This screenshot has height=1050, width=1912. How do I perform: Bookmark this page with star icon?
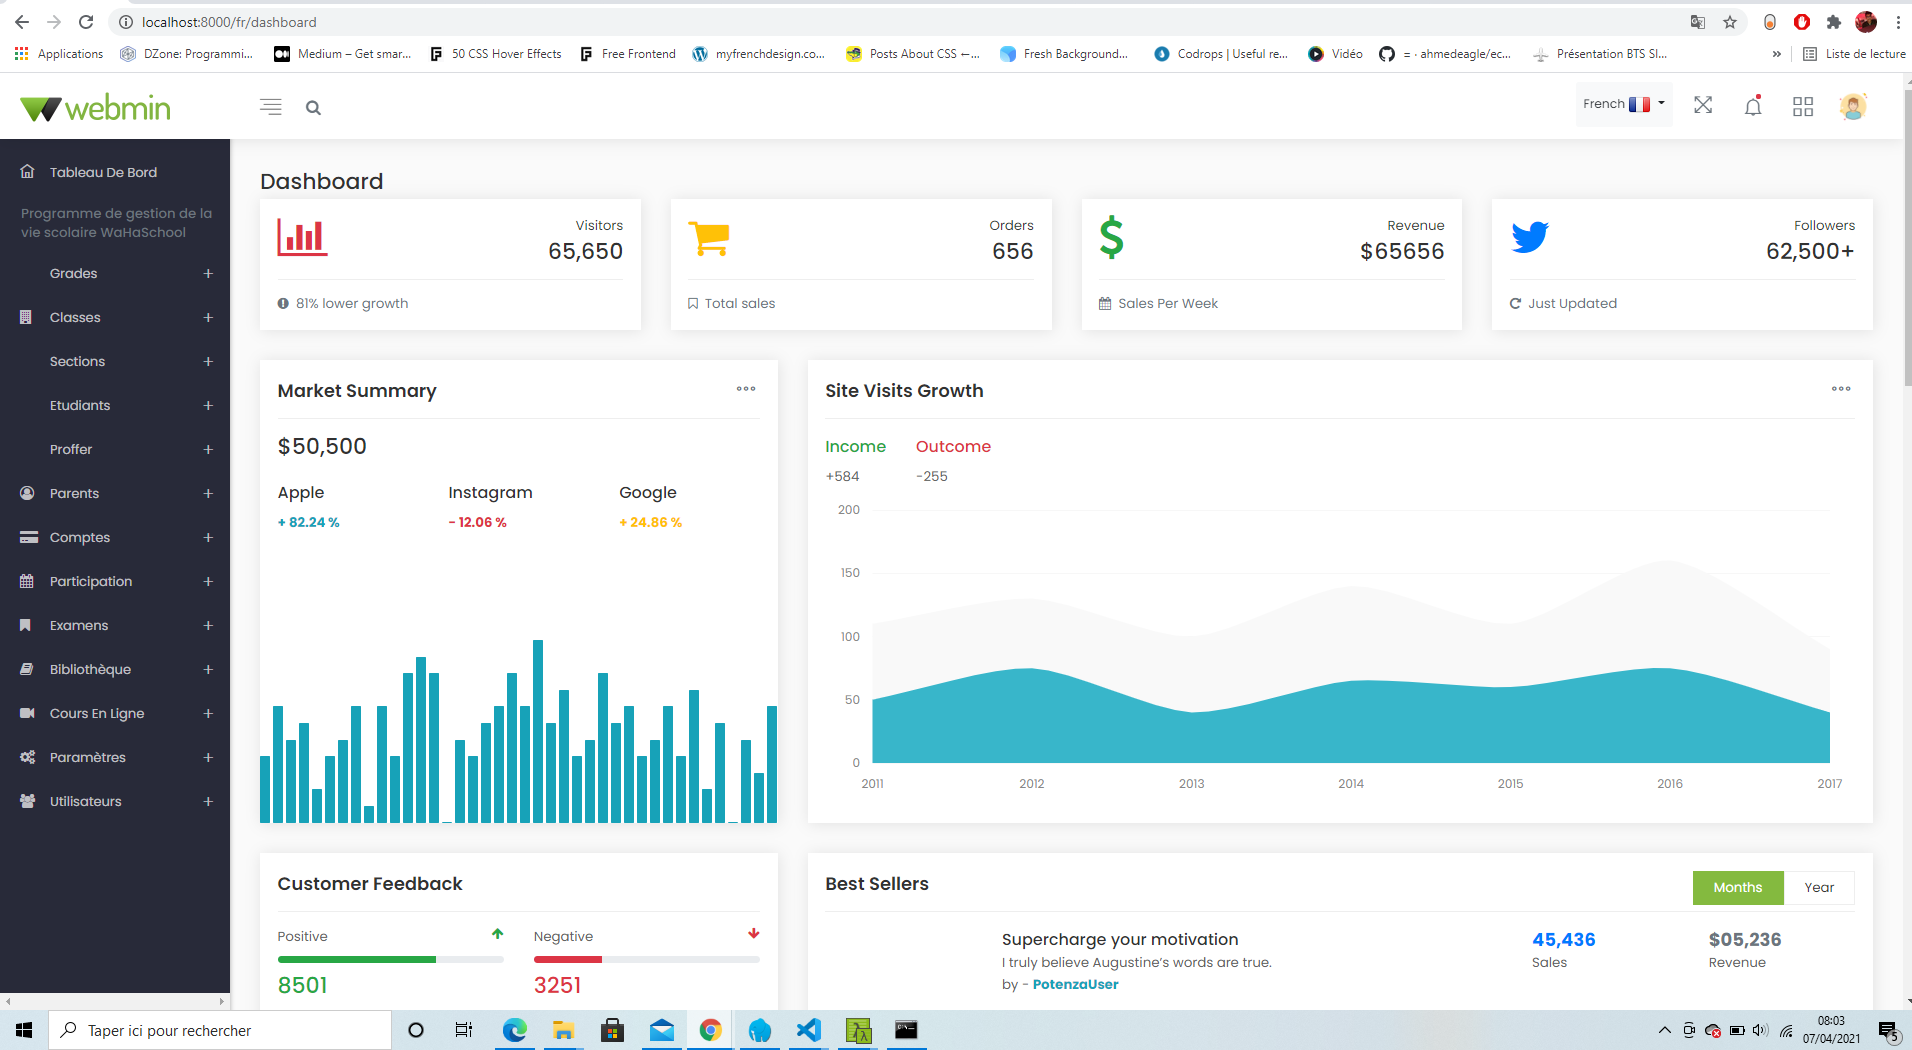[x=1730, y=22]
